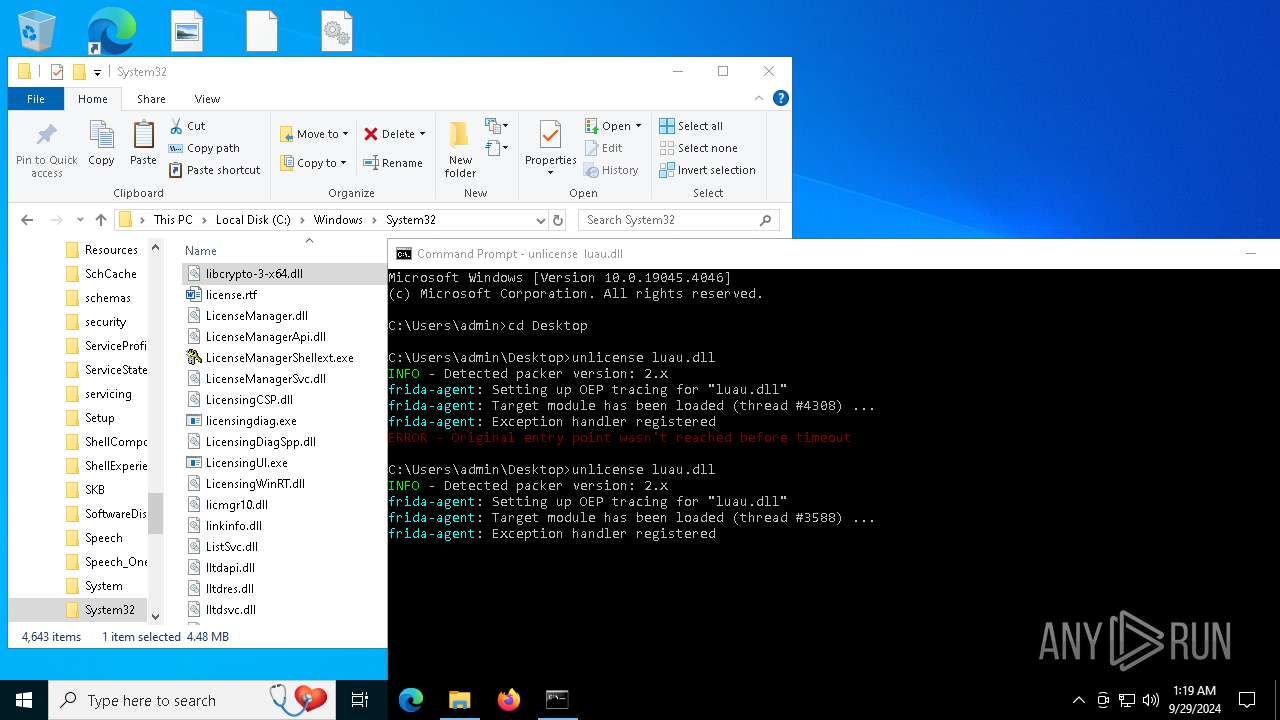Switch to the Home ribbon tab
The image size is (1280, 720).
click(x=93, y=99)
